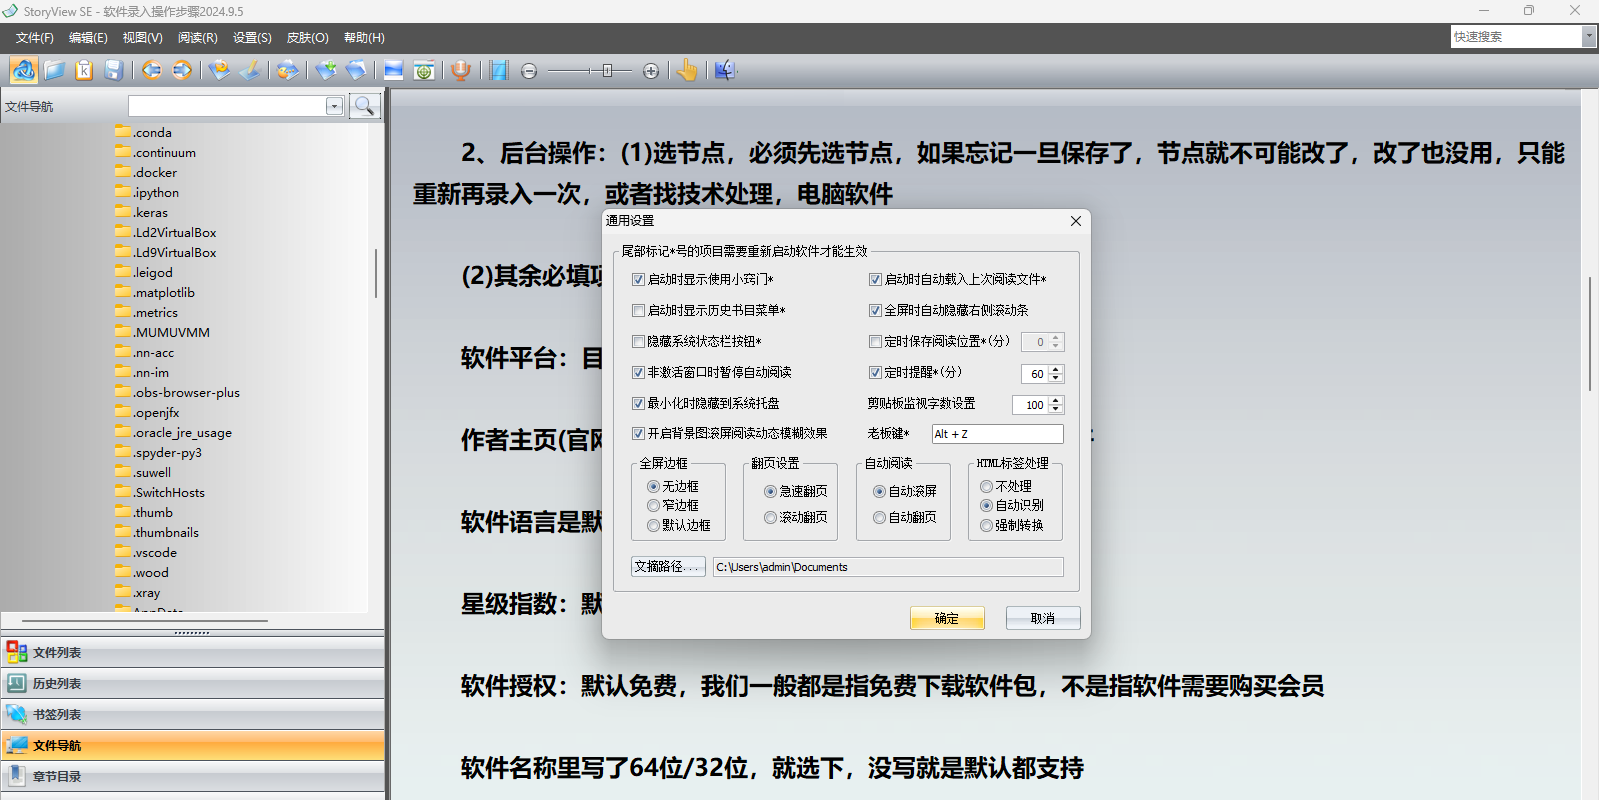The image size is (1599, 800).
Task: Open the file navigation path dropdown
Action: tap(334, 106)
